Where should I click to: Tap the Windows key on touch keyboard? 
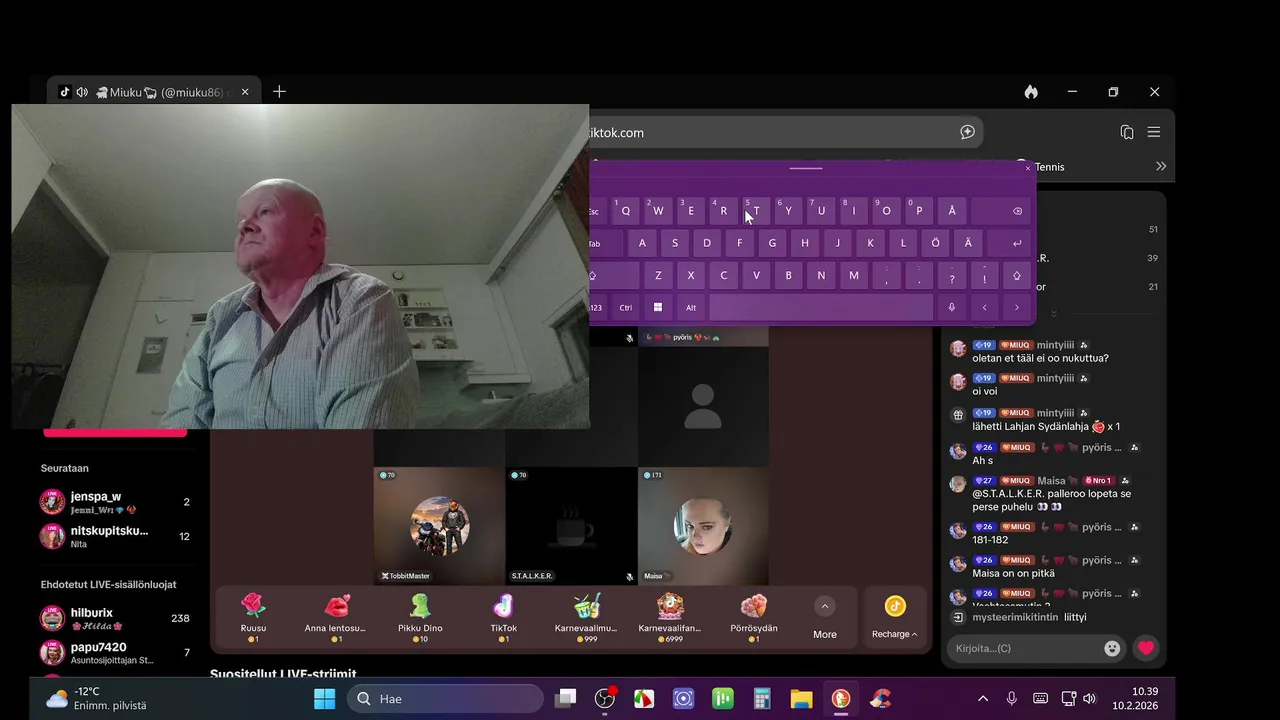point(658,307)
